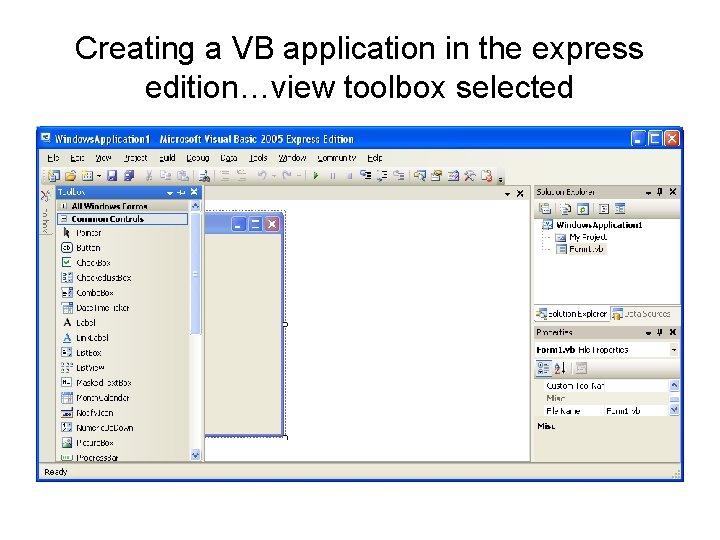Click the Paste clipboard icon
The height and width of the screenshot is (540, 720).
[x=183, y=175]
